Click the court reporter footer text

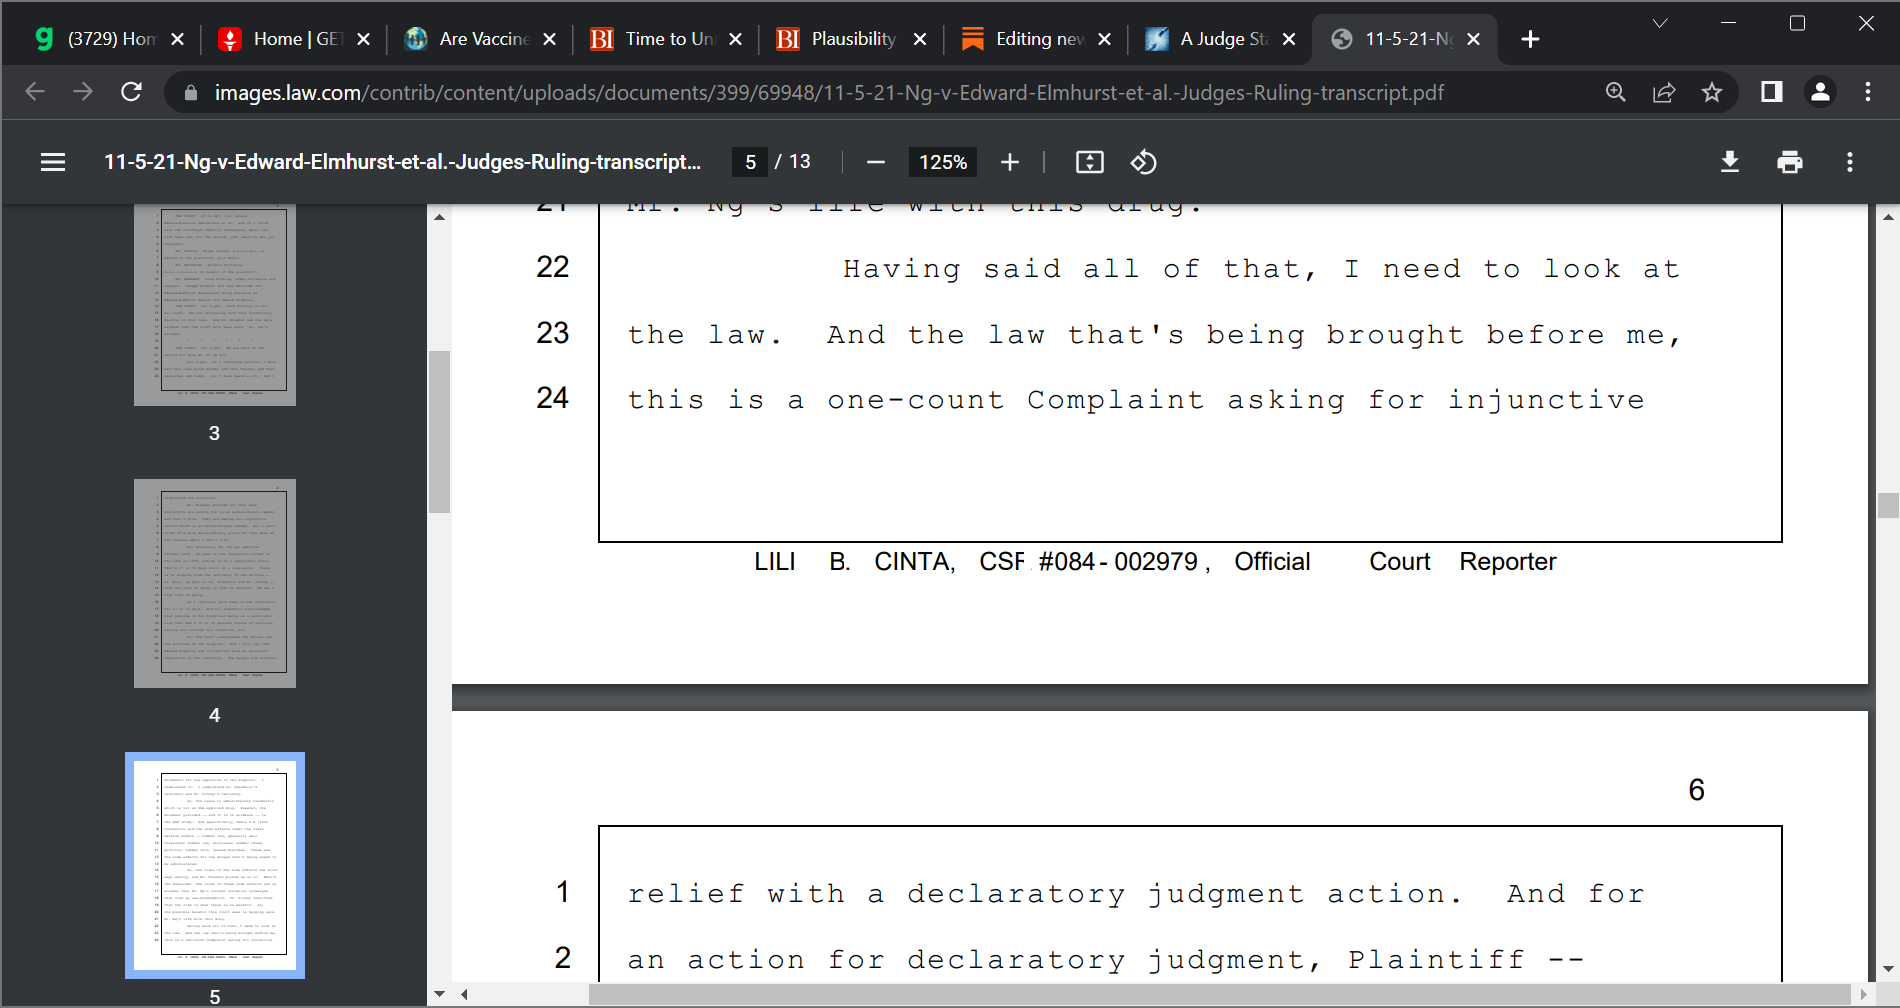(1155, 562)
